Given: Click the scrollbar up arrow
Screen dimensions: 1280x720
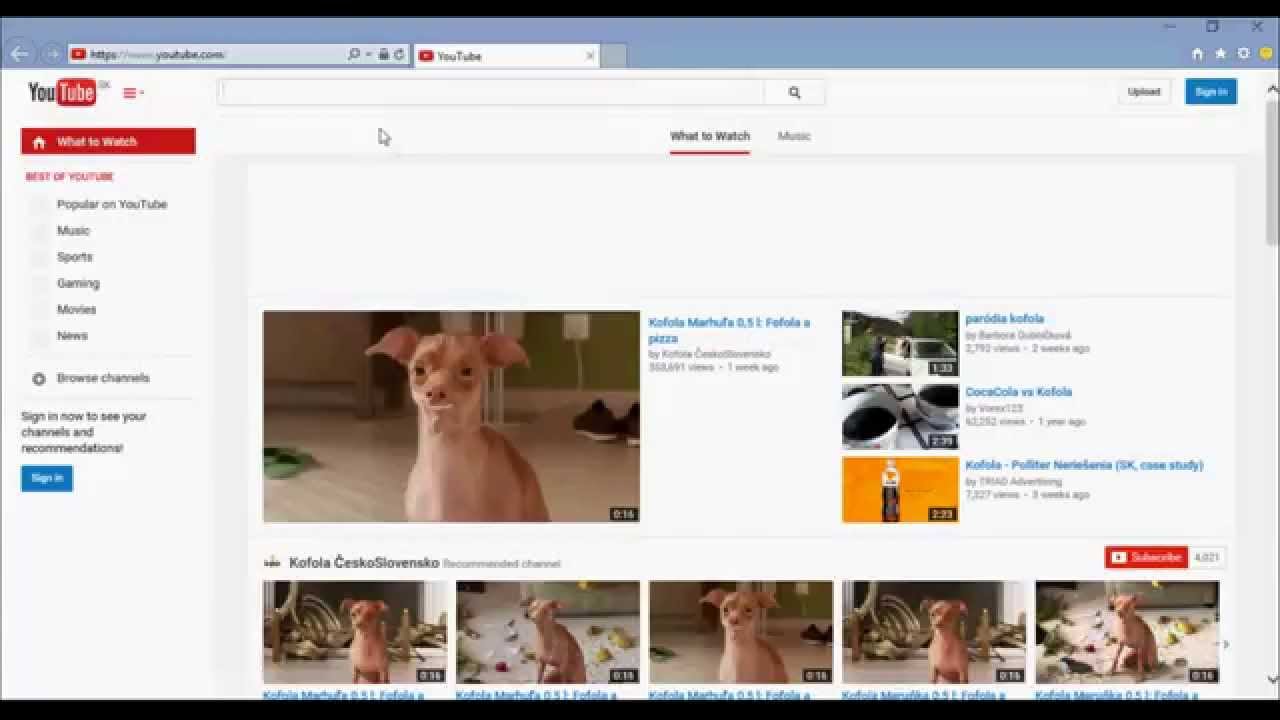Looking at the screenshot, I should (x=1272, y=89).
